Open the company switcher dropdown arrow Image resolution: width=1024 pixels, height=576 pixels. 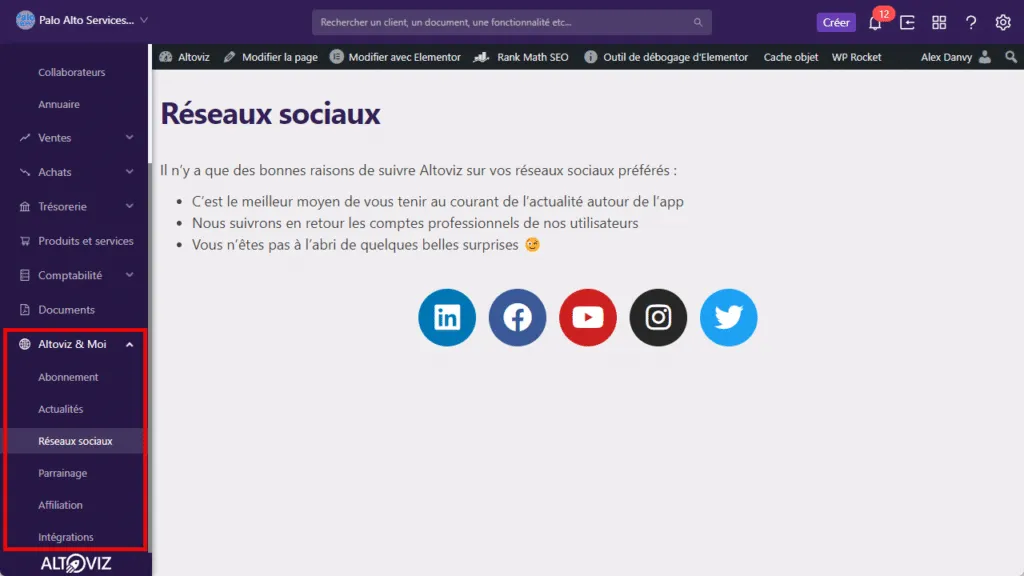click(x=144, y=20)
